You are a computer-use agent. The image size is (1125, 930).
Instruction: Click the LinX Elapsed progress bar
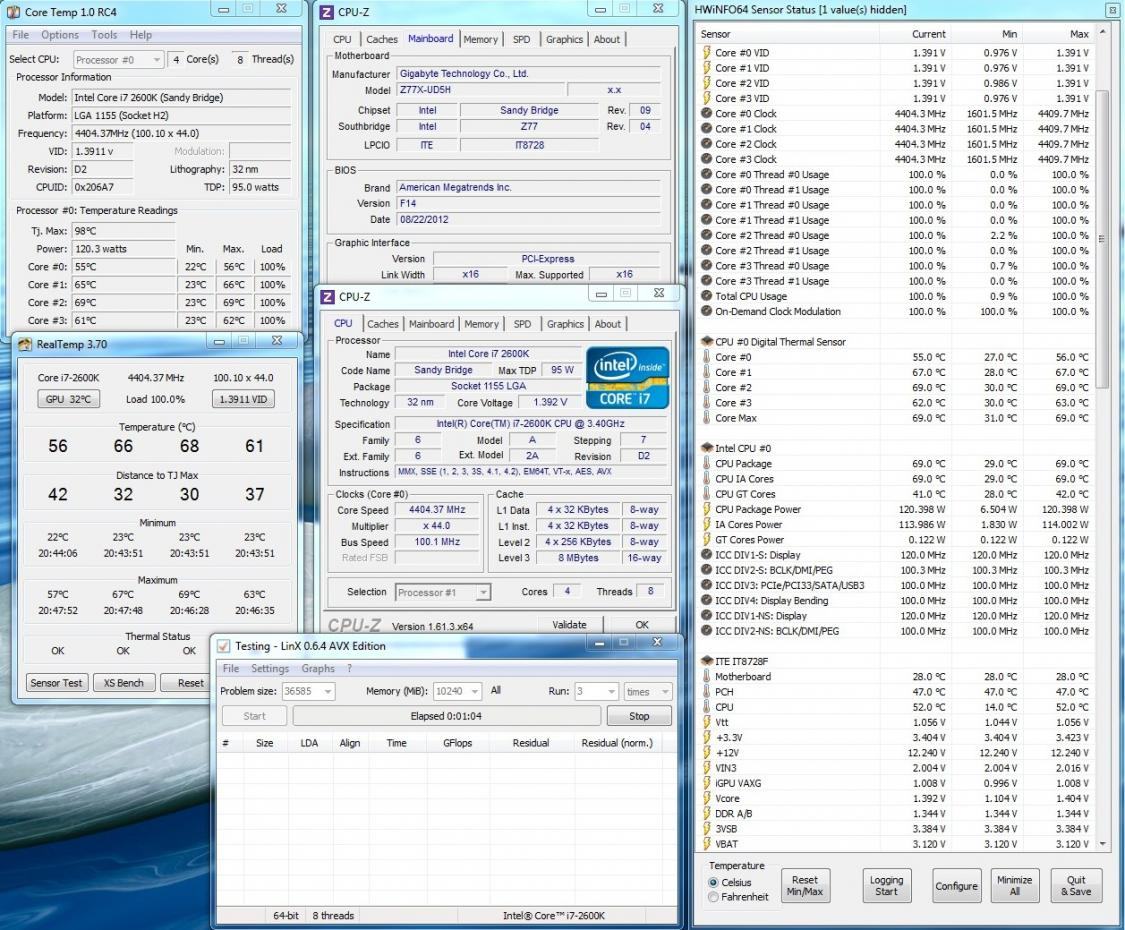(446, 716)
